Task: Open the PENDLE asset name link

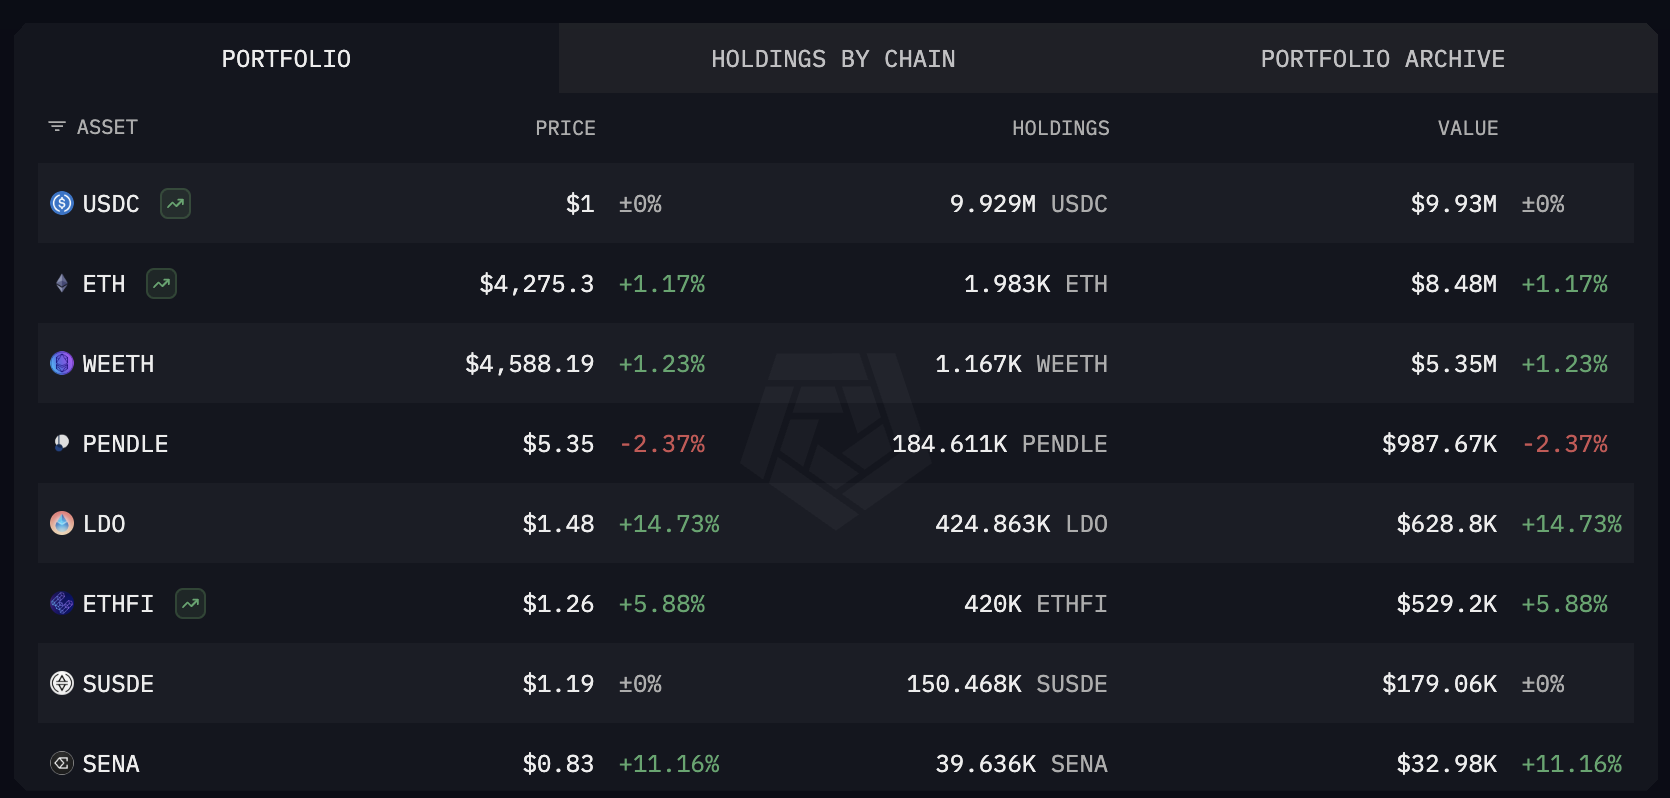Action: tap(125, 444)
